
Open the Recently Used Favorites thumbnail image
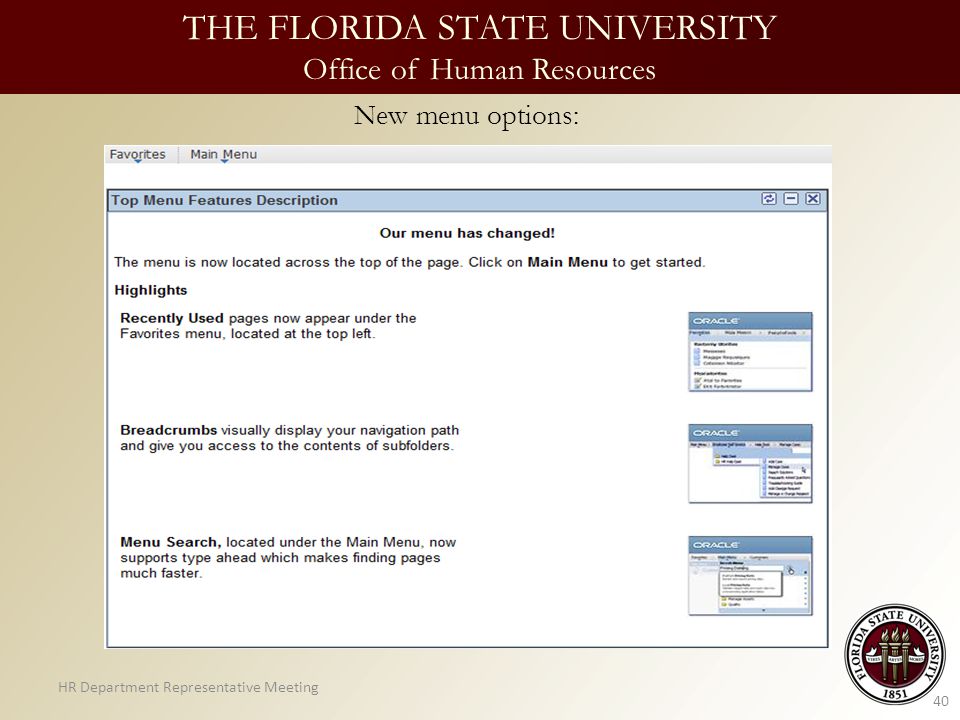pyautogui.click(x=751, y=352)
